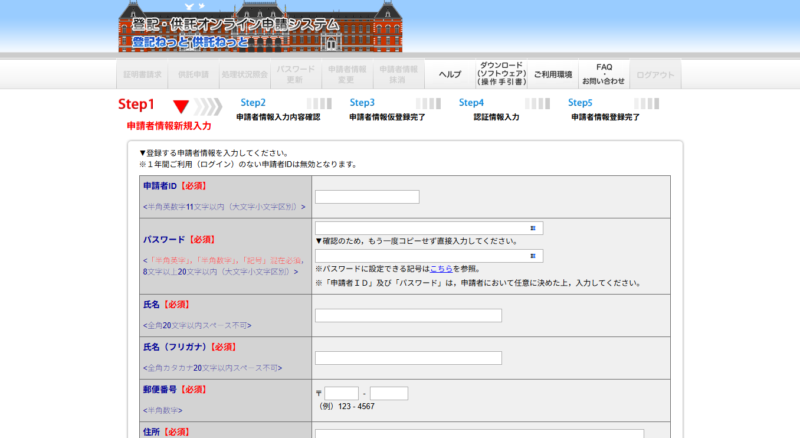Open FAQ・お問い合わせ in the navigation bar
The height and width of the screenshot is (438, 800).
click(603, 74)
